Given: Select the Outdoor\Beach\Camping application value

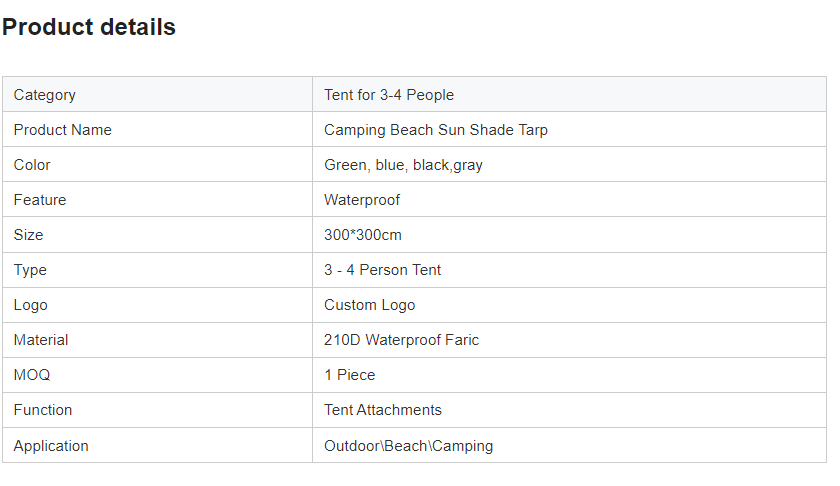Looking at the screenshot, I should 408,446.
